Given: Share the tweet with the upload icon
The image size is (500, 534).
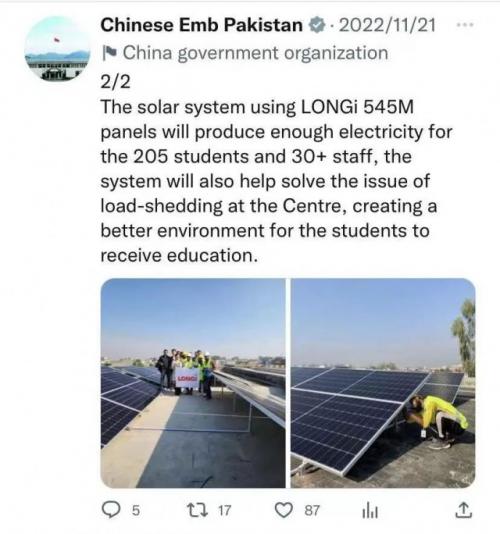Looking at the screenshot, I should click(464, 510).
